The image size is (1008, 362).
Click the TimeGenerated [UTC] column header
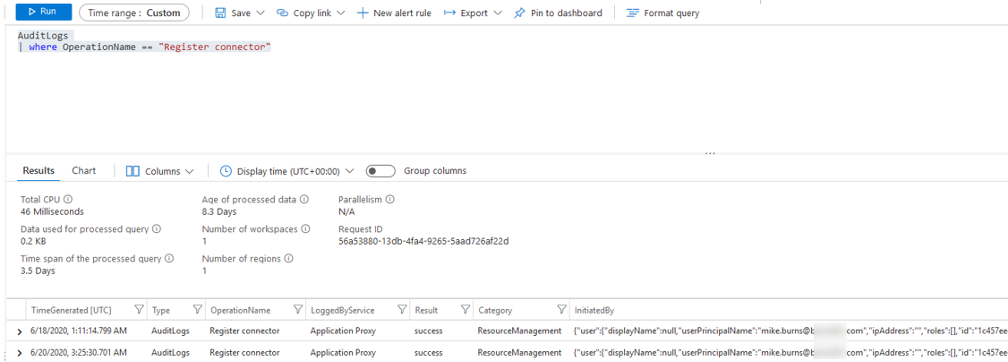click(71, 311)
